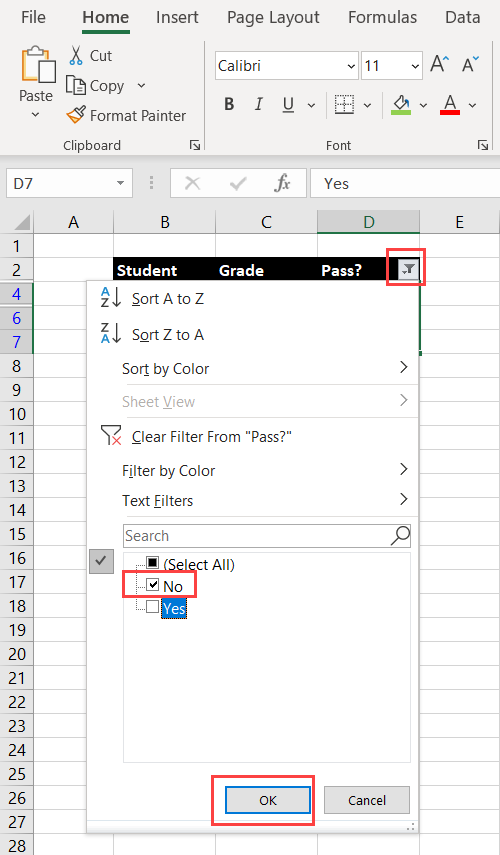Image resolution: width=500 pixels, height=855 pixels.
Task: Click the Insert Function fx icon
Action: [x=282, y=183]
